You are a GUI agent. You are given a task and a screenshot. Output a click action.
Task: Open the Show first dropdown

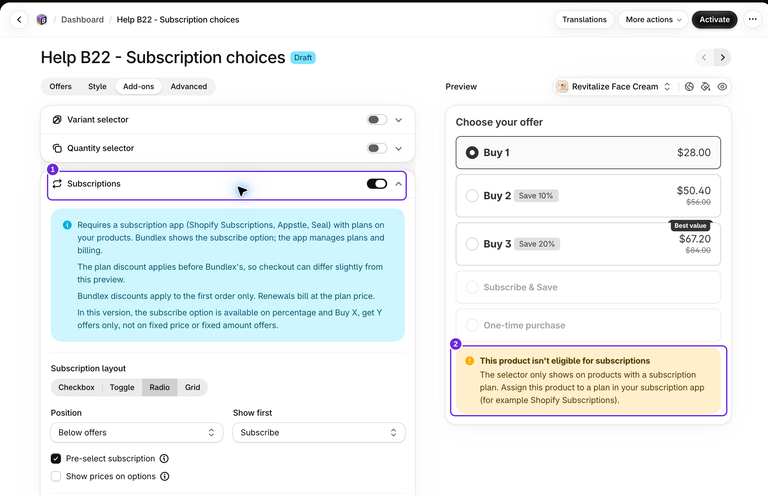tap(319, 432)
